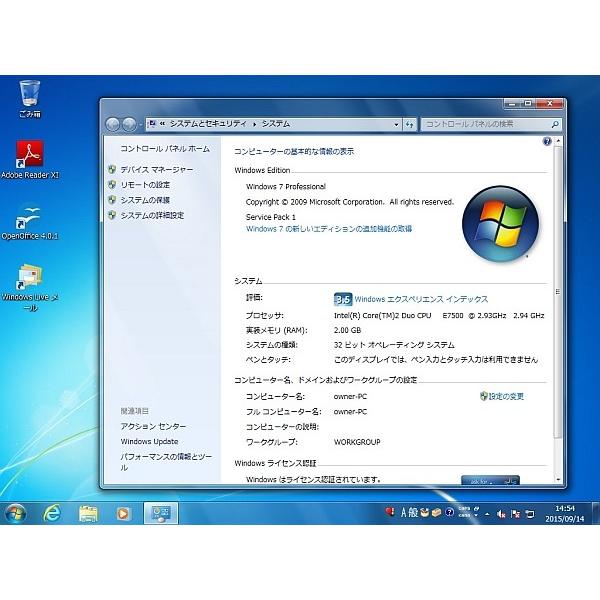Viewport: 600px width, 600px height.
Task: Open リモートの設定 in the left pane
Action: 145,185
